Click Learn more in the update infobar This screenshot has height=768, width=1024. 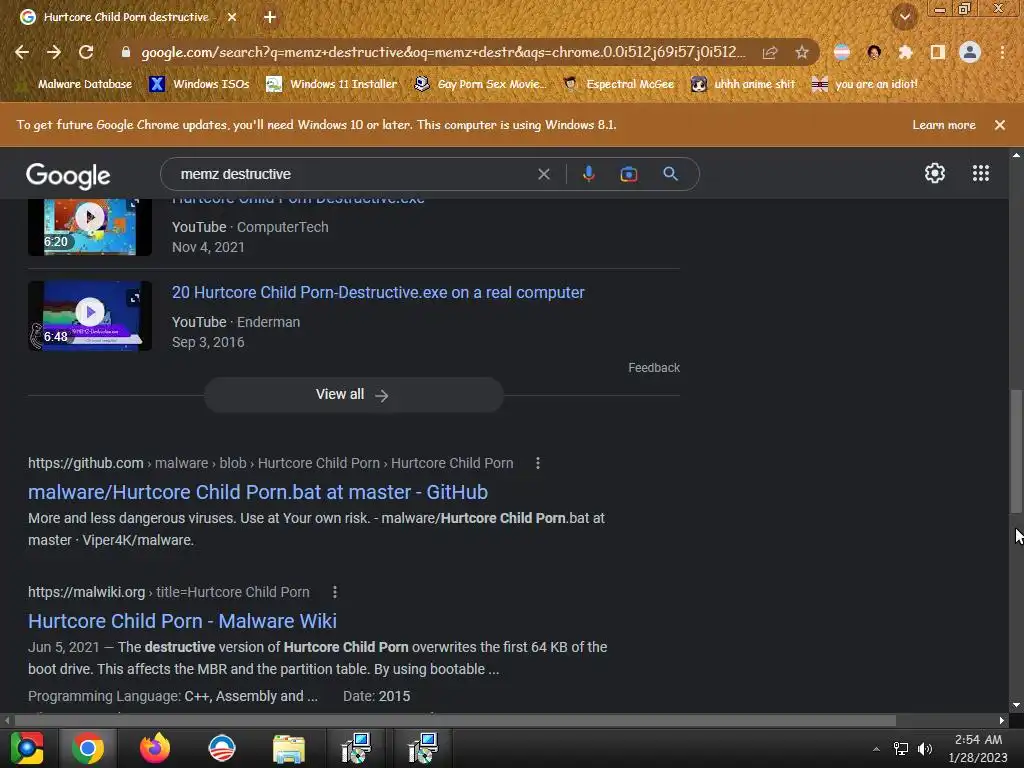pyautogui.click(x=944, y=125)
